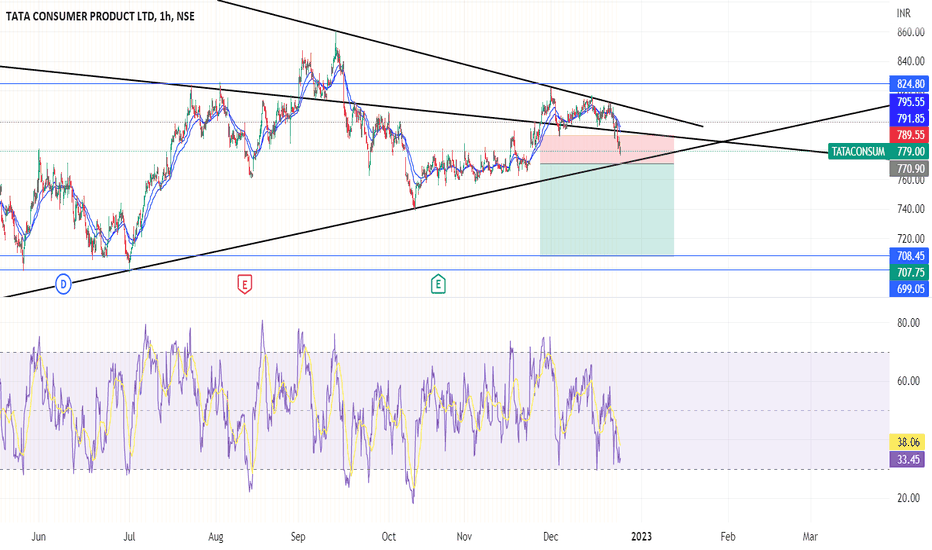Click the purple 33.45 RSI value label

coord(908,459)
